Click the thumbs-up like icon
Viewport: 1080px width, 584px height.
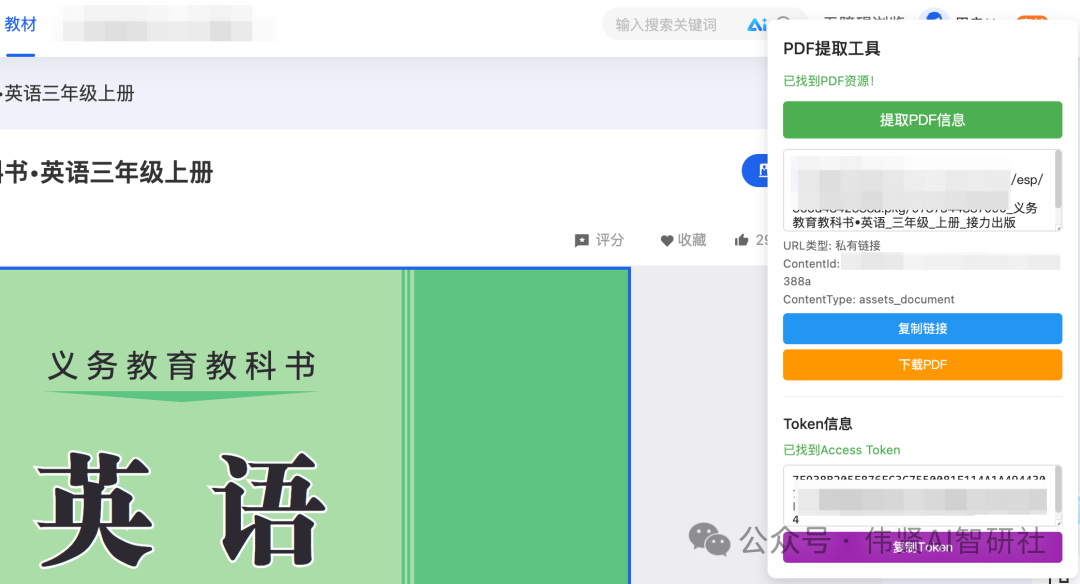[742, 240]
